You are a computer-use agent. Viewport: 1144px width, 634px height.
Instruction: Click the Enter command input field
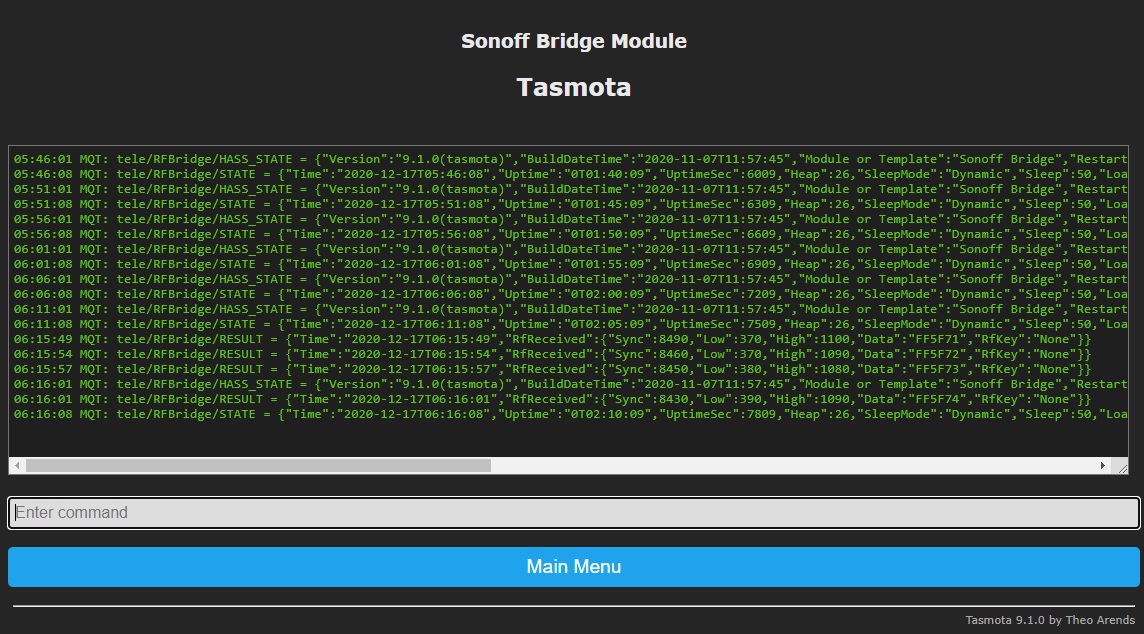pyautogui.click(x=573, y=513)
